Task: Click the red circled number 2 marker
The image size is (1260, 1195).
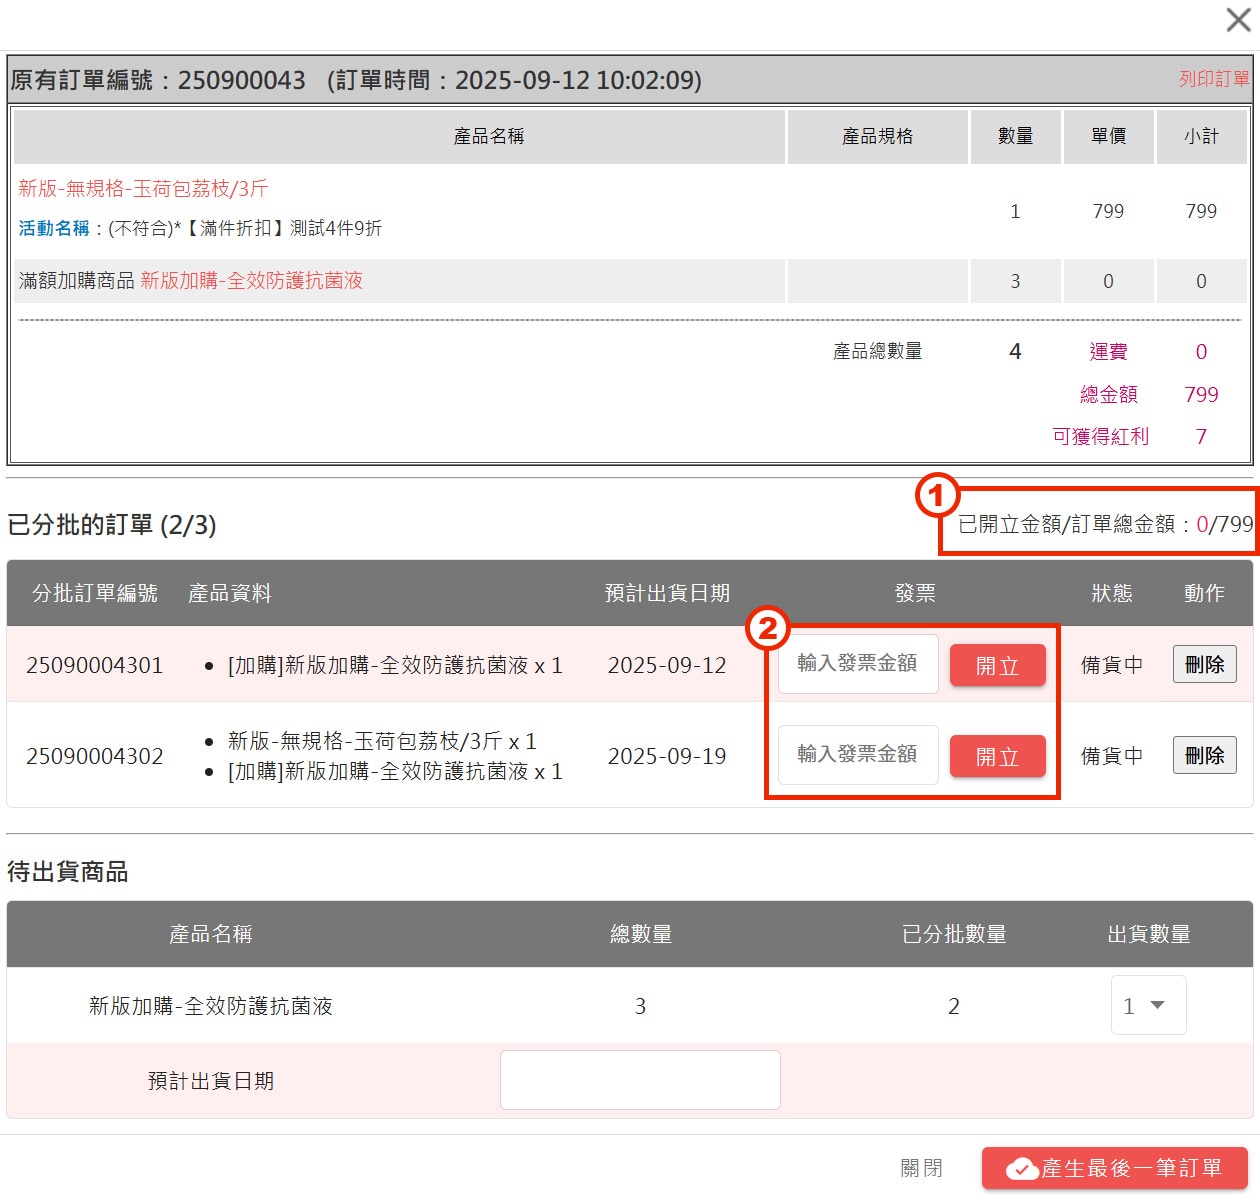Action: pos(768,629)
